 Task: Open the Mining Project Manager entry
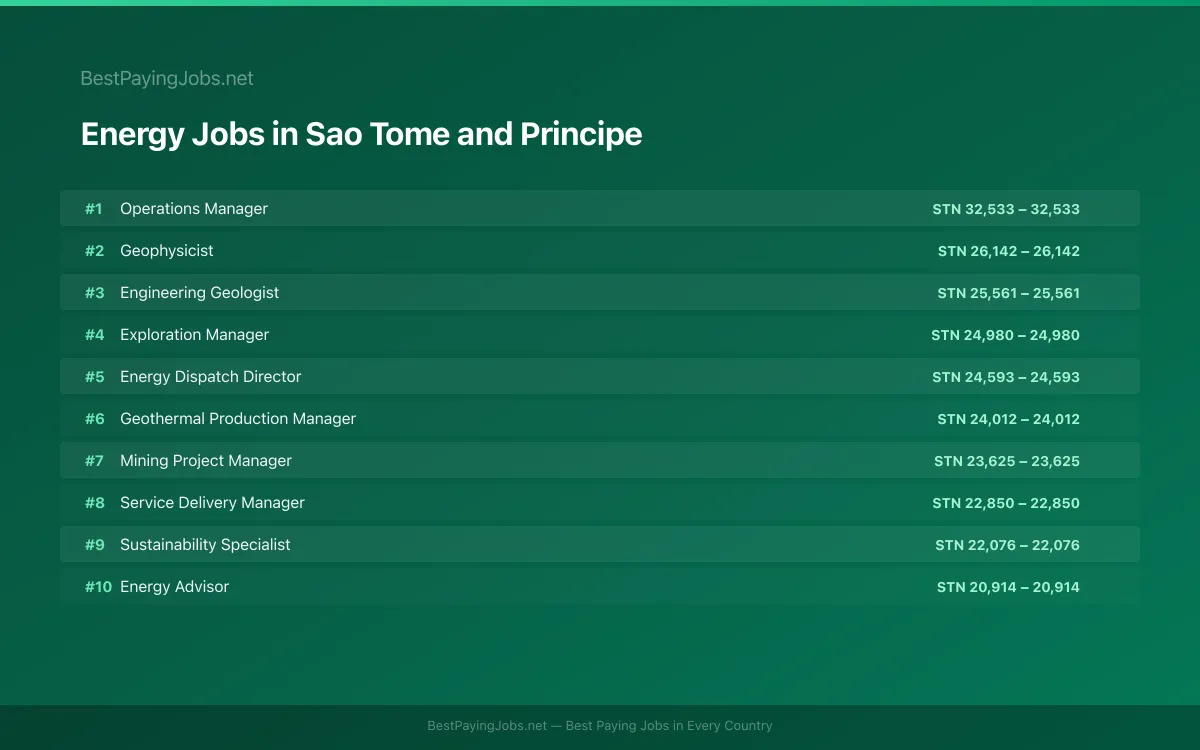pyautogui.click(x=600, y=460)
